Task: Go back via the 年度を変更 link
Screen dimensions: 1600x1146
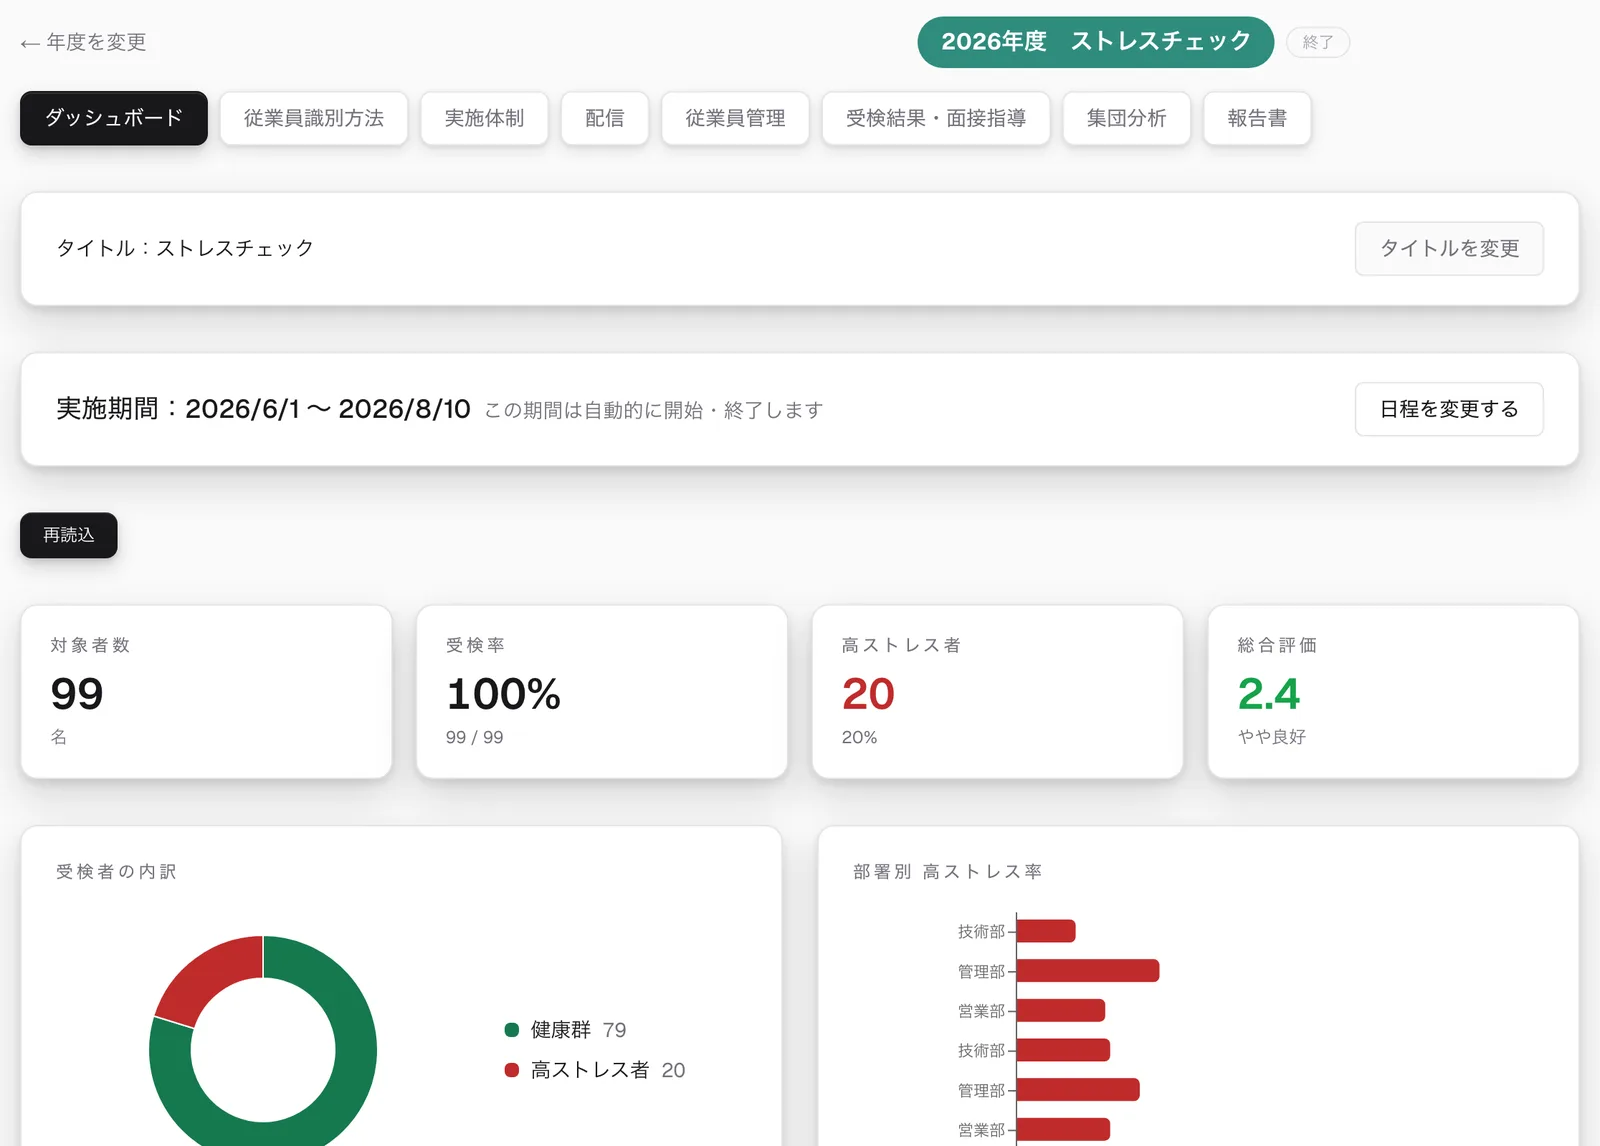Action: pyautogui.click(x=84, y=42)
